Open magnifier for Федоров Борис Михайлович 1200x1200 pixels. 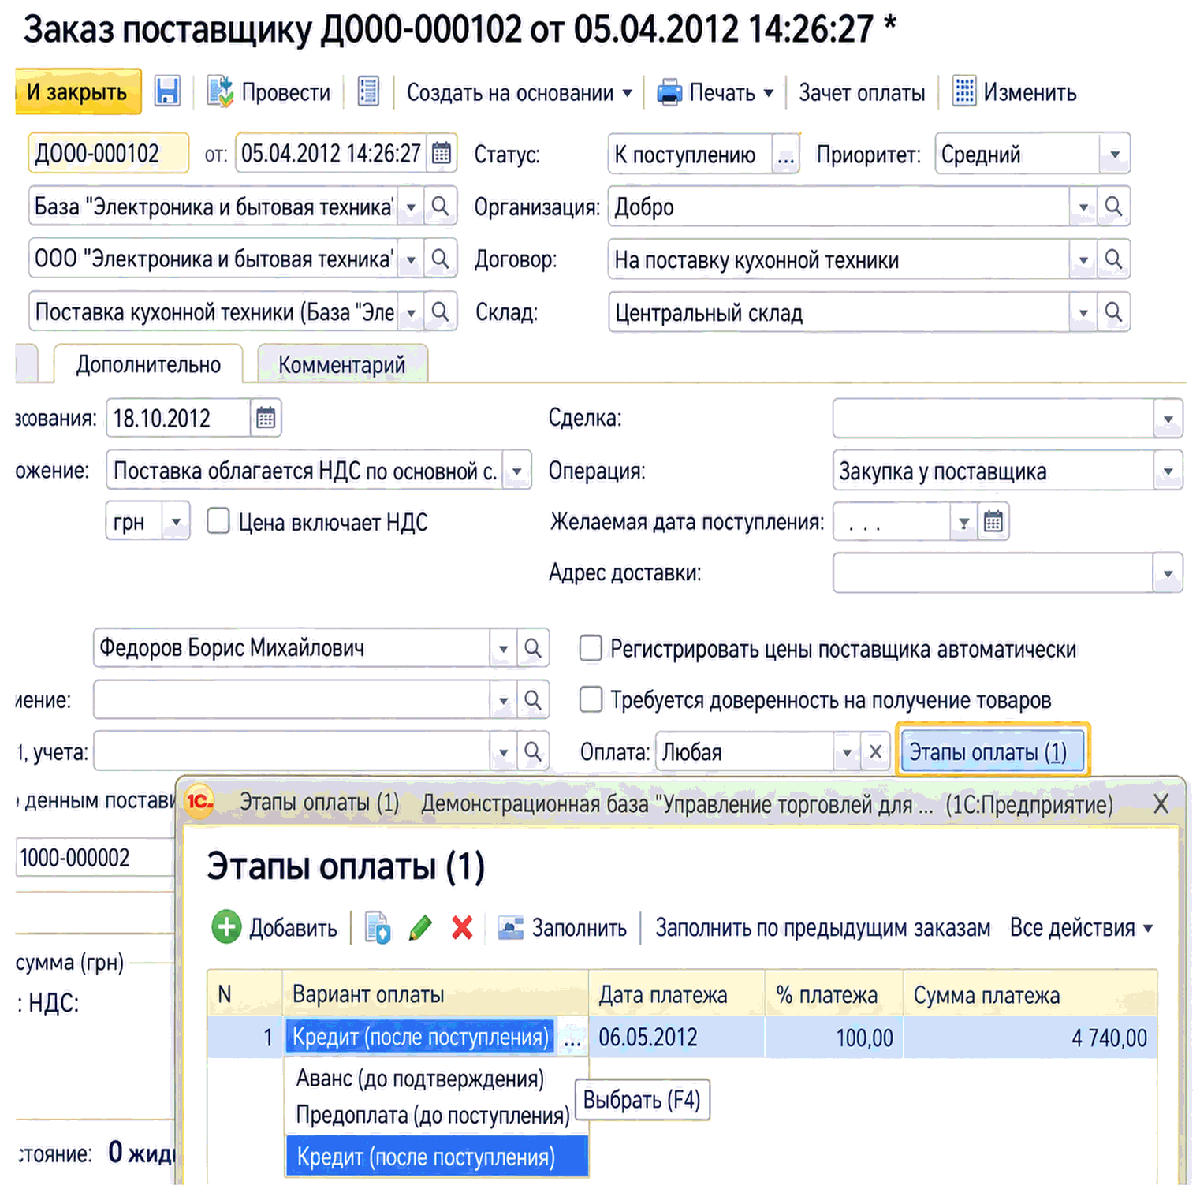tap(533, 648)
